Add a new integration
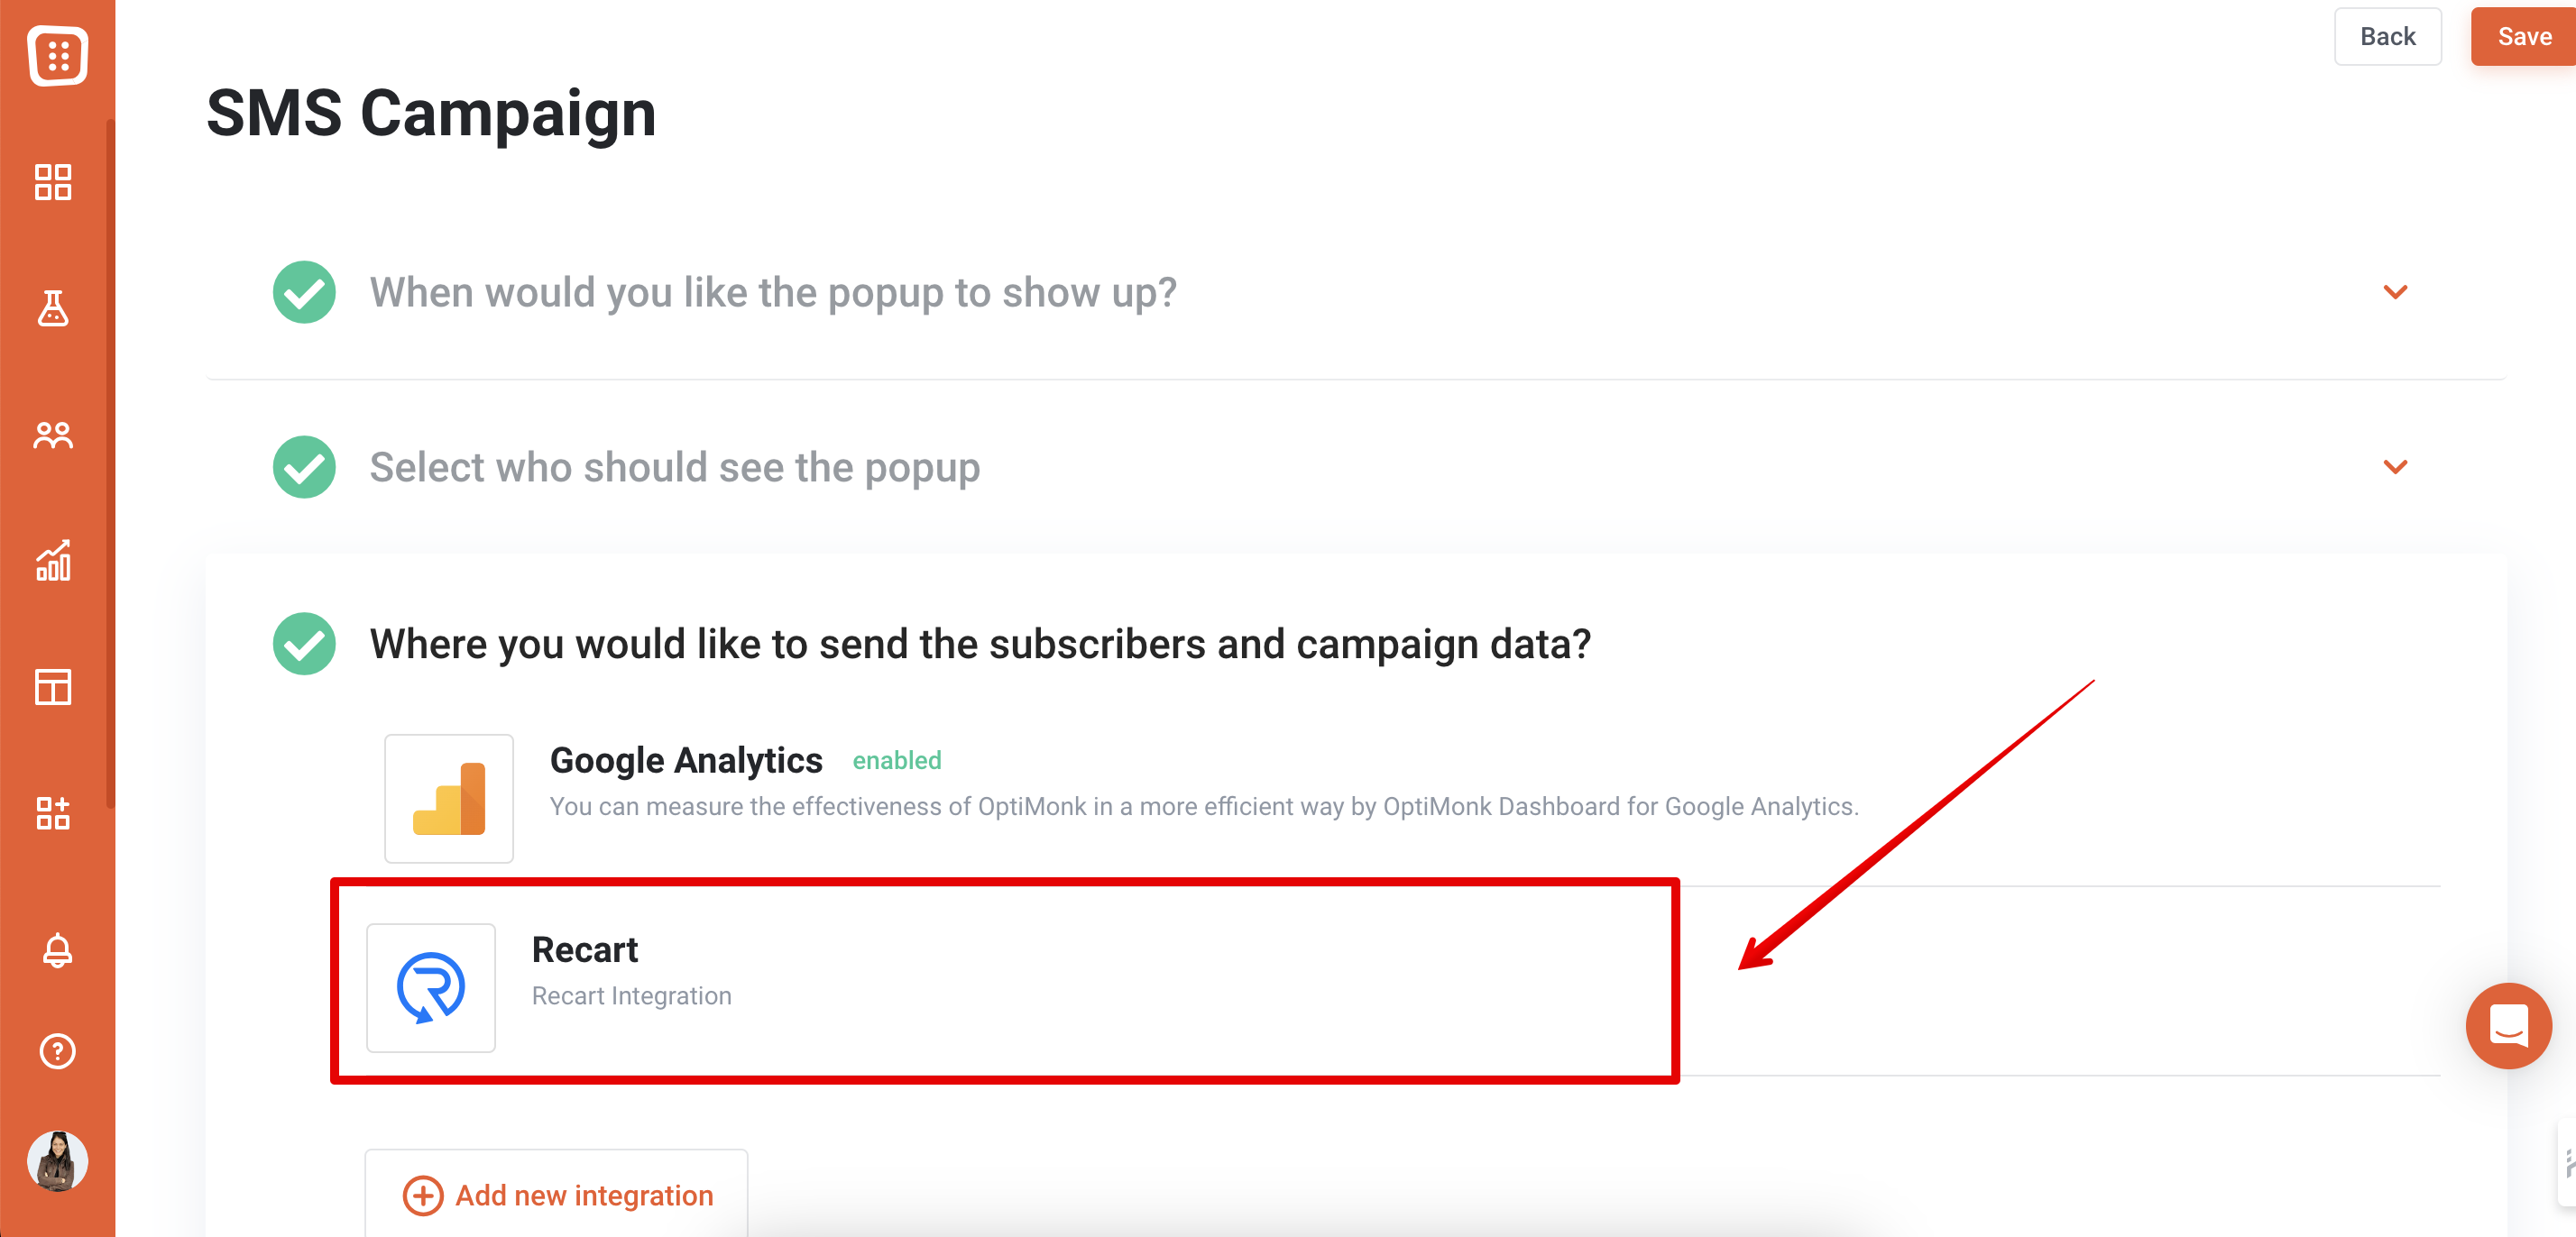The image size is (2576, 1237). tap(556, 1194)
